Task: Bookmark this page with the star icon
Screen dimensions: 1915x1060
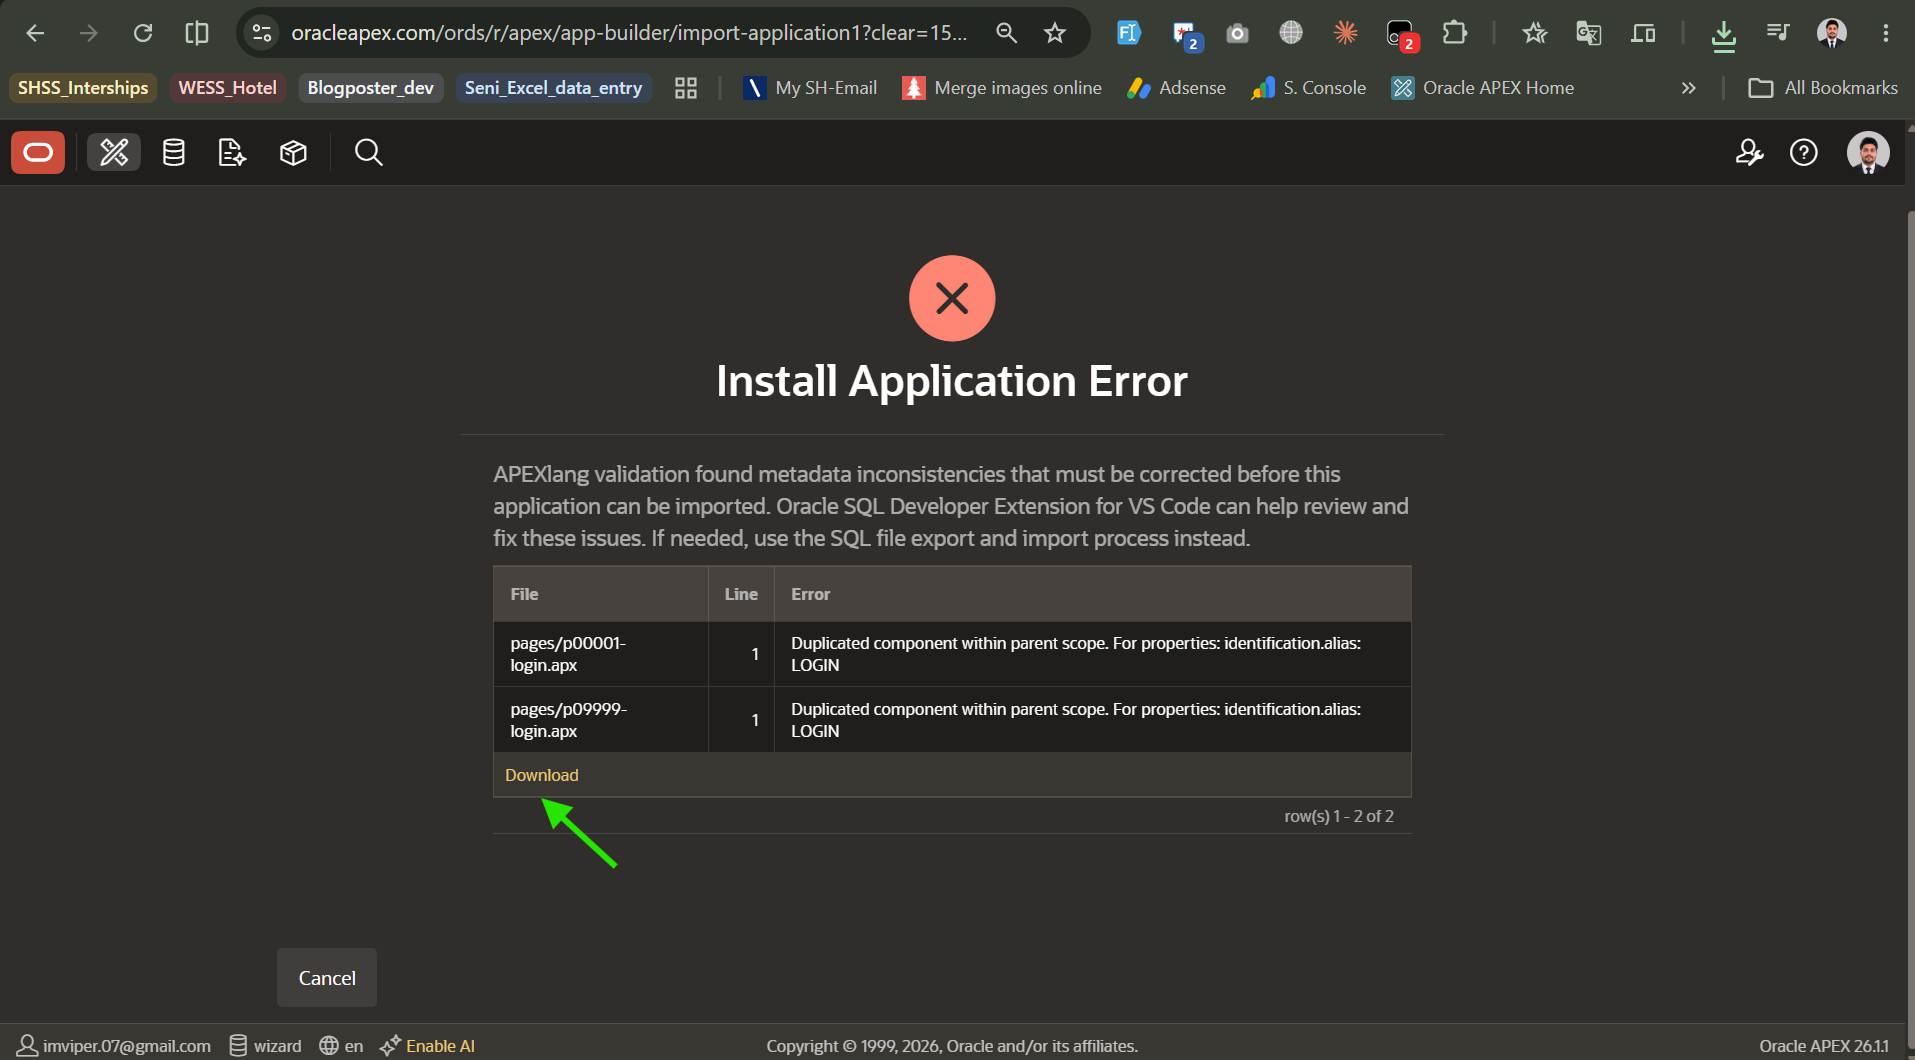Action: pyautogui.click(x=1055, y=33)
